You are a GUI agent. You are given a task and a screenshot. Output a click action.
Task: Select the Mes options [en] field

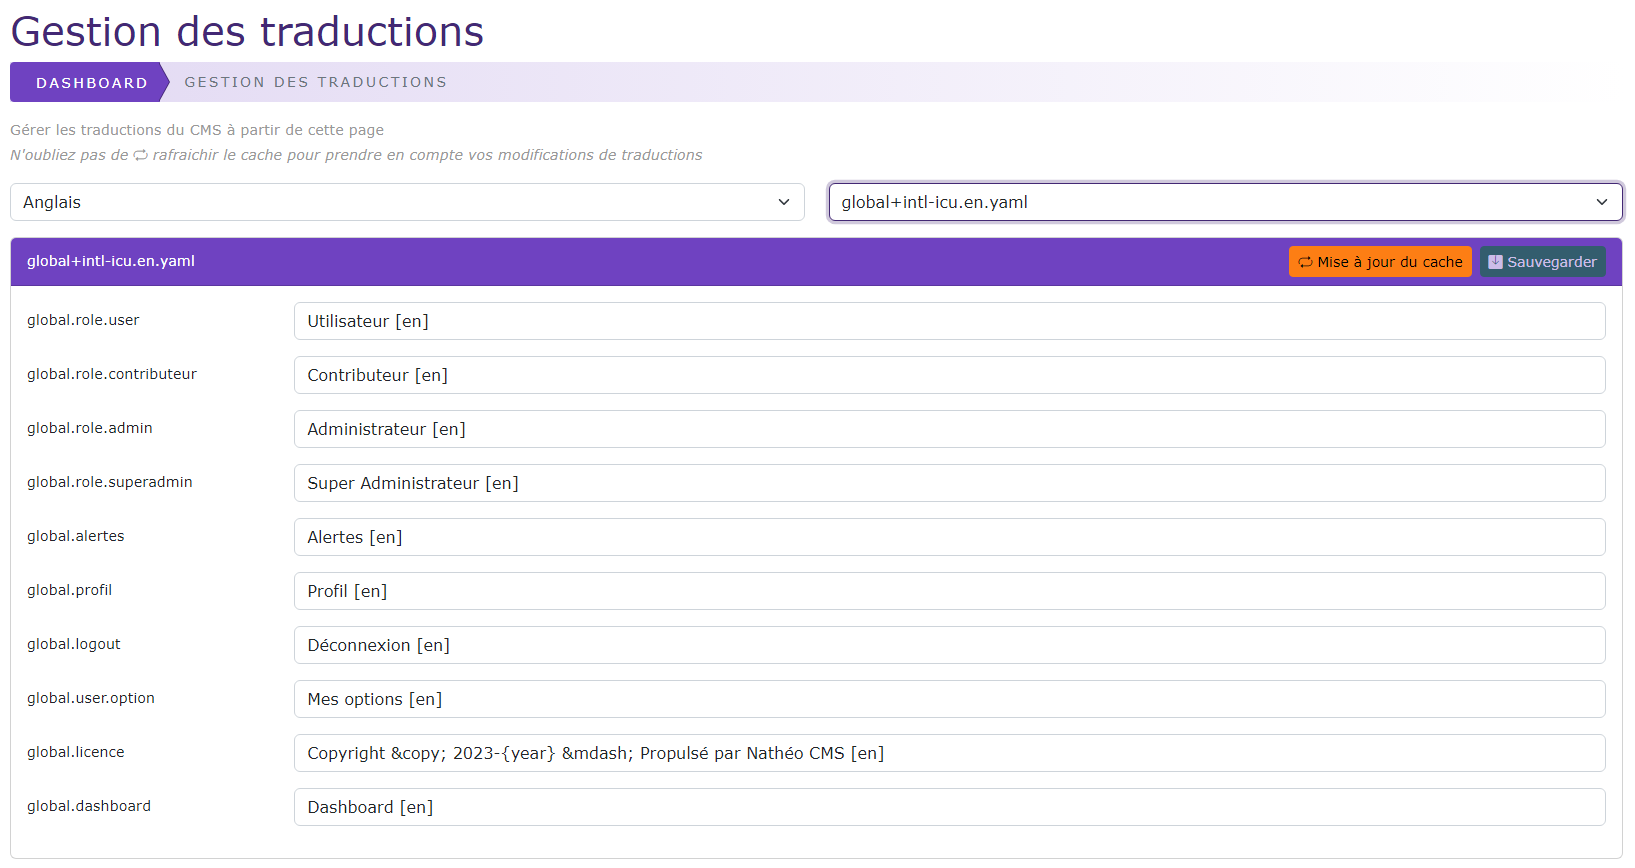(949, 699)
